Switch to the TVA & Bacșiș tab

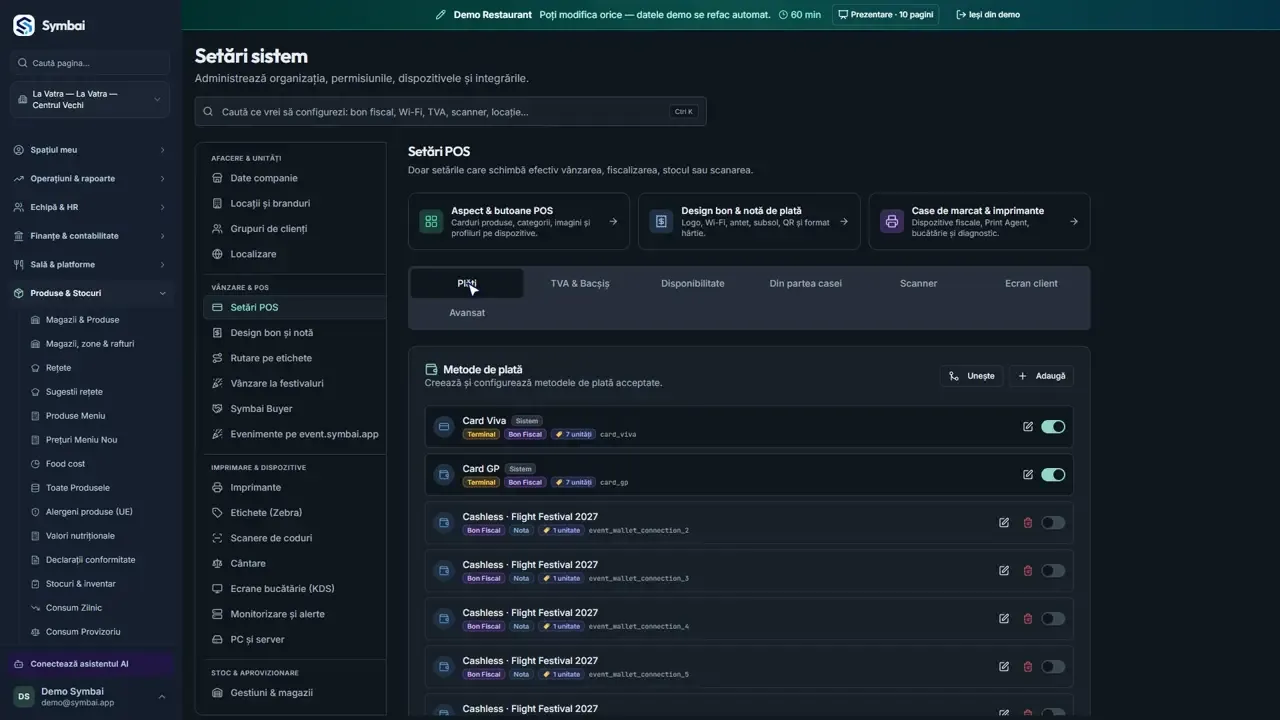(580, 283)
